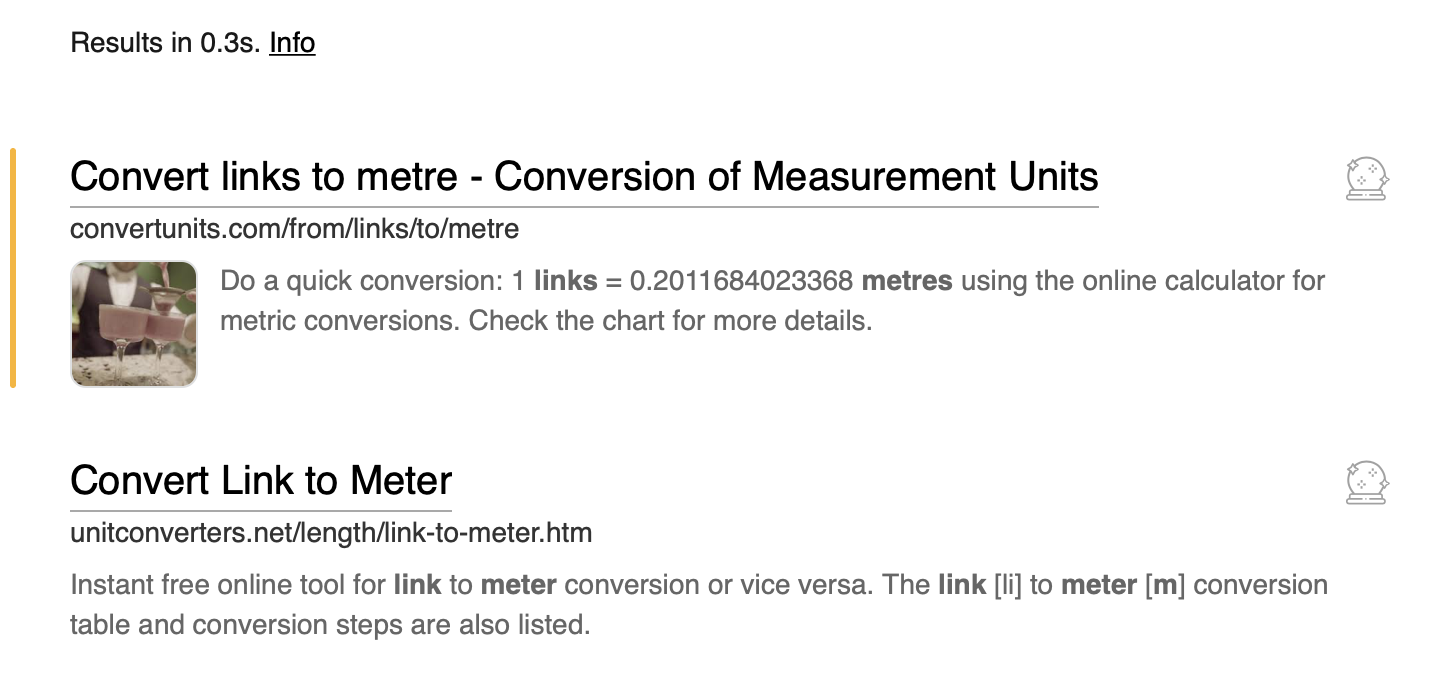This screenshot has height=688, width=1432.
Task: Open the Info link beside results time
Action: [292, 43]
